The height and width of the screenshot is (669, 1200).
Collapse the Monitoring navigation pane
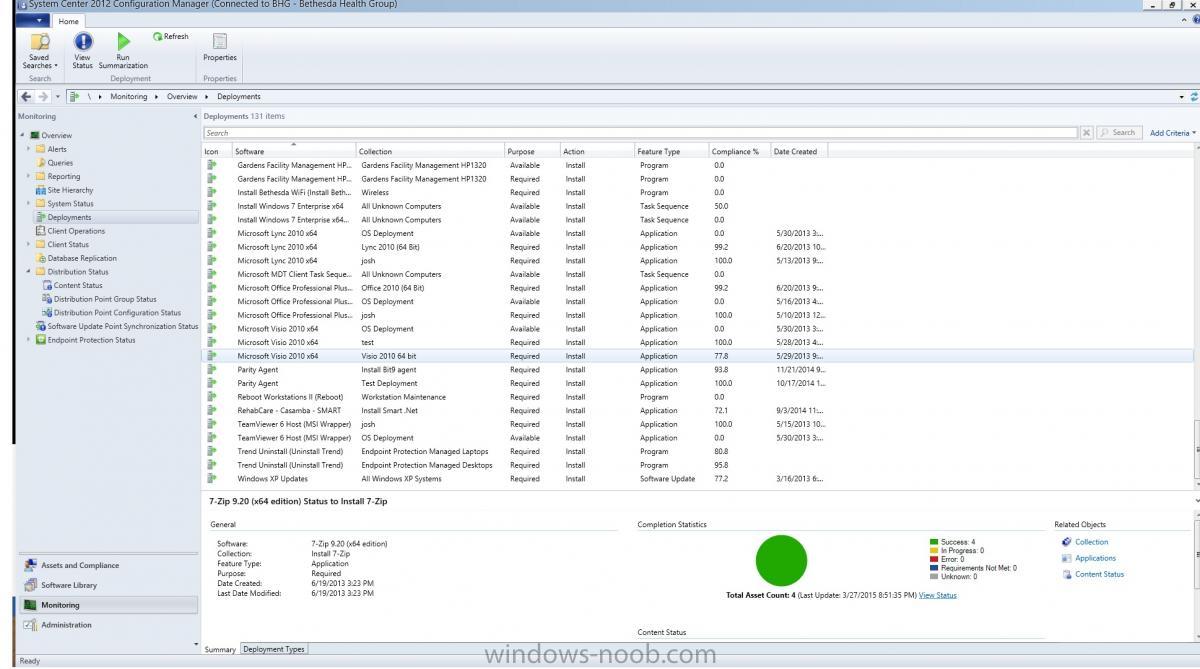[x=195, y=117]
